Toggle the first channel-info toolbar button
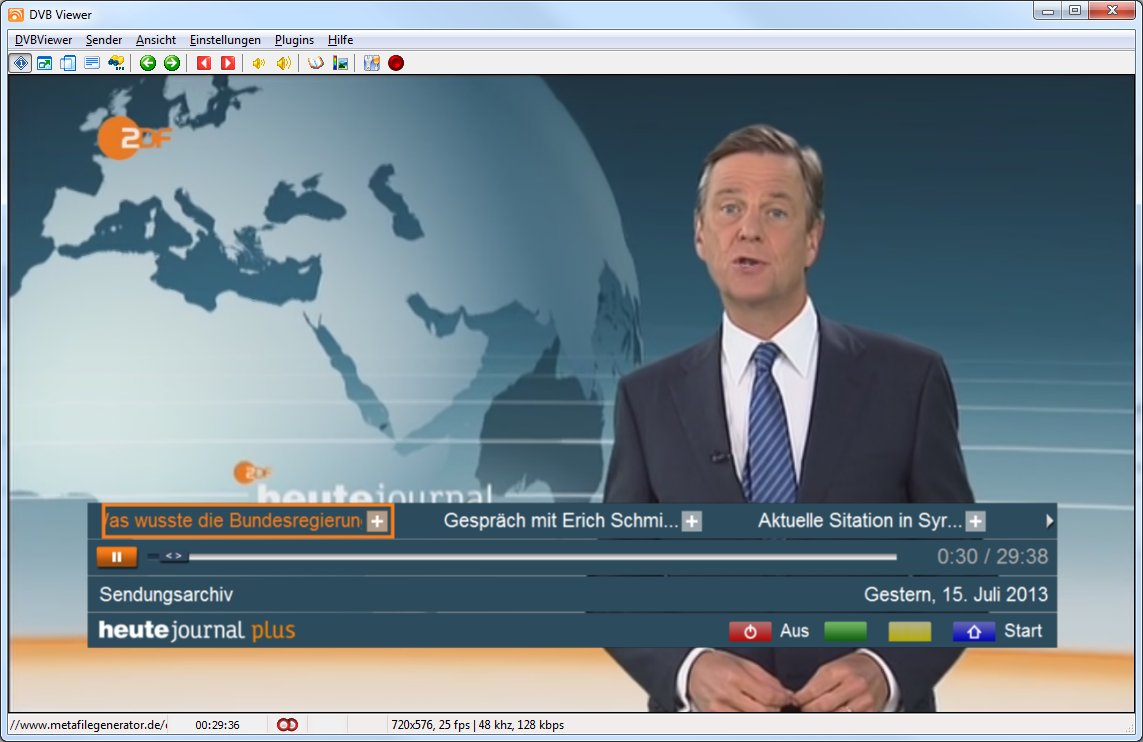1143x742 pixels. (20, 63)
